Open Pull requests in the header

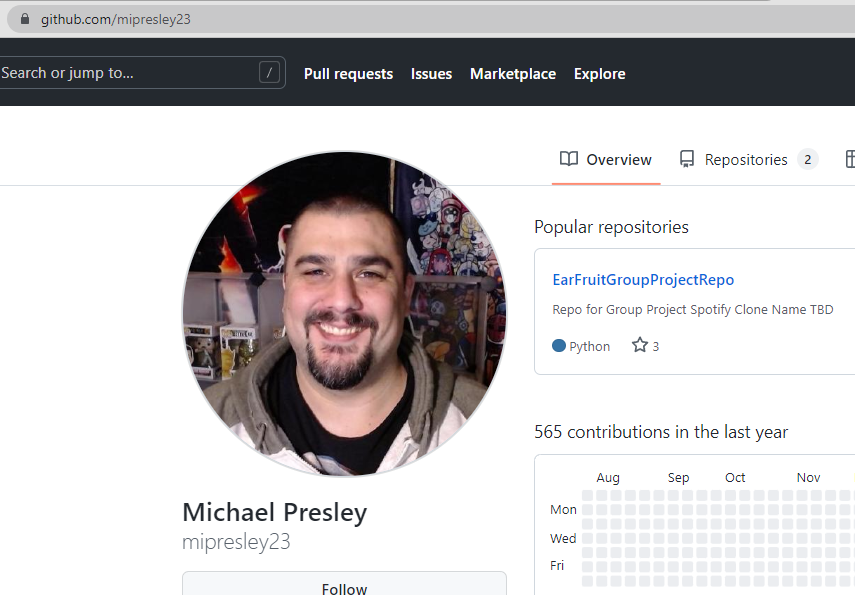(348, 74)
